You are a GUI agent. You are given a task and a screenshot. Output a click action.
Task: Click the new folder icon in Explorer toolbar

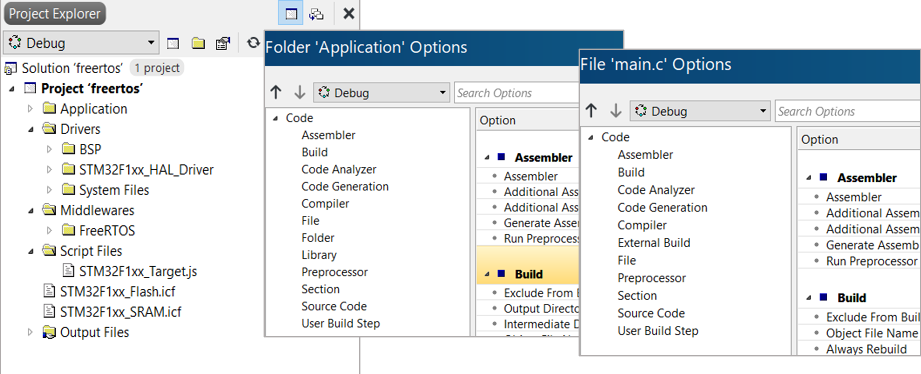click(x=199, y=43)
